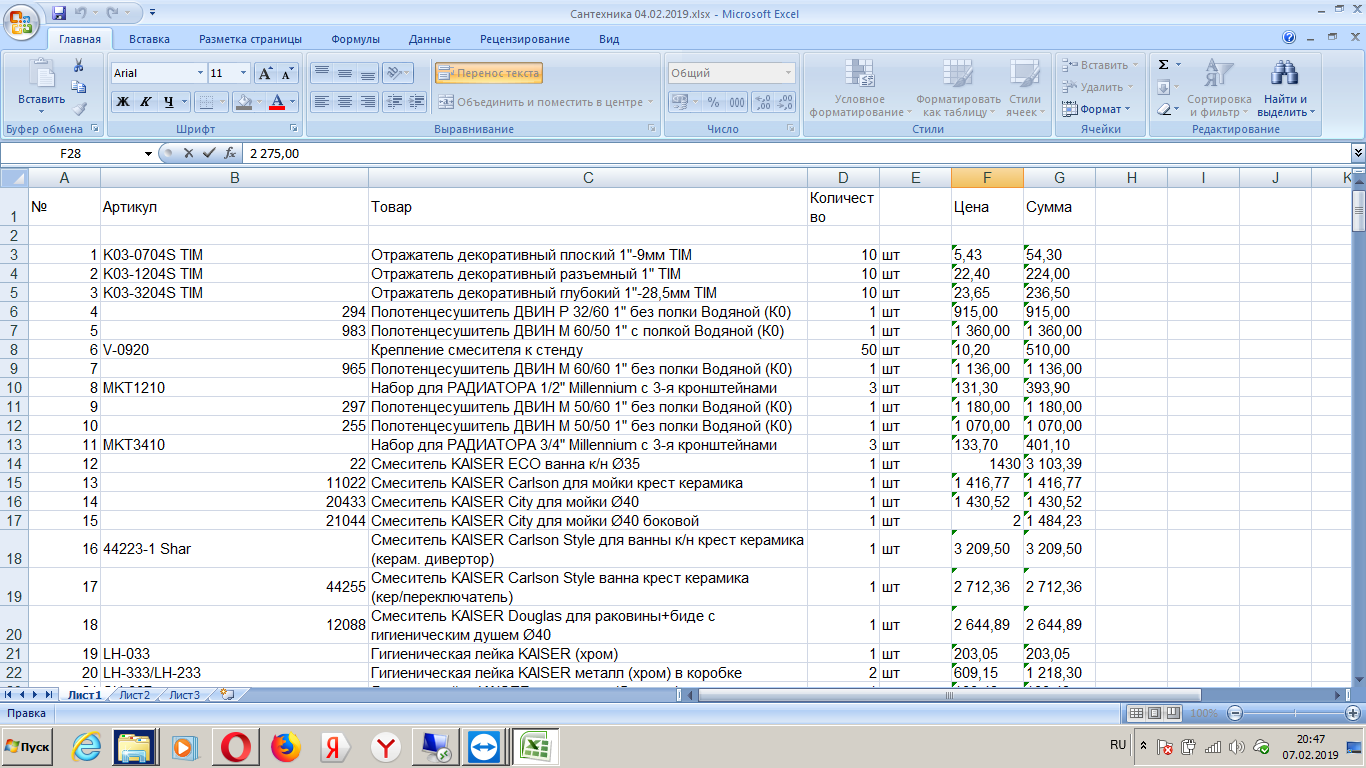Switch to Разметка страницы ribbon tab
The image size is (1366, 768).
point(250,39)
